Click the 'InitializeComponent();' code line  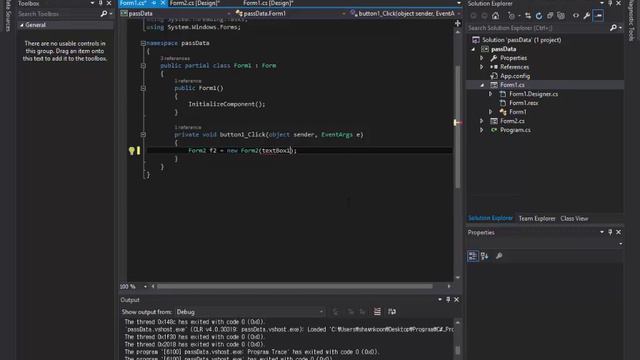[227, 104]
